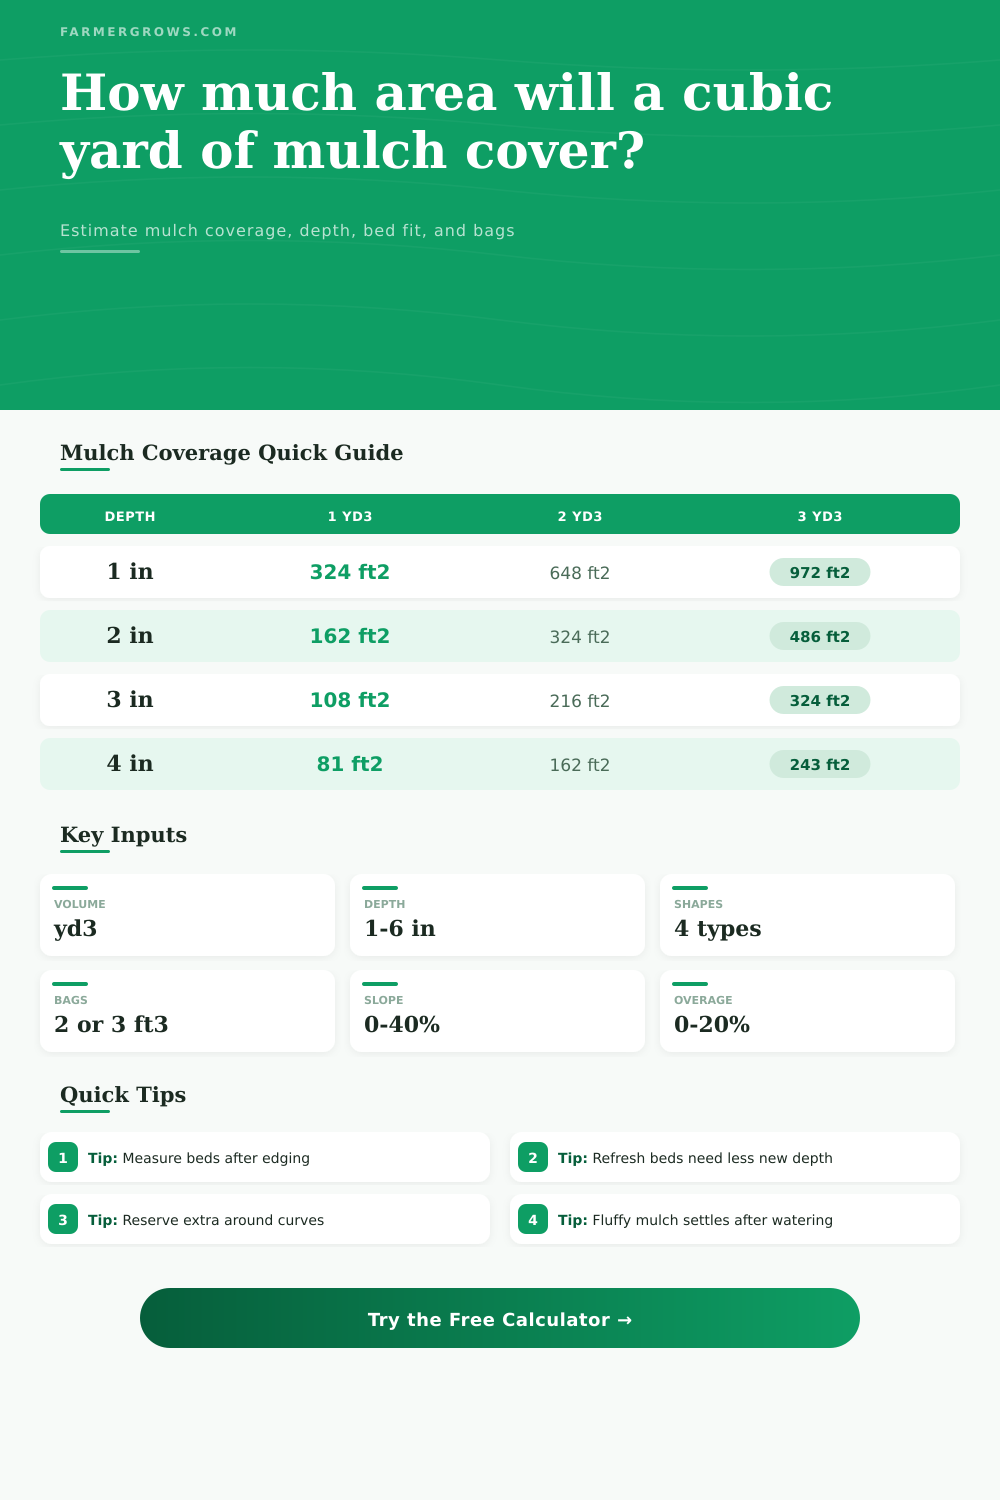This screenshot has width=1000, height=1500.
Task: Click the 216 ft2 cell
Action: coord(580,701)
